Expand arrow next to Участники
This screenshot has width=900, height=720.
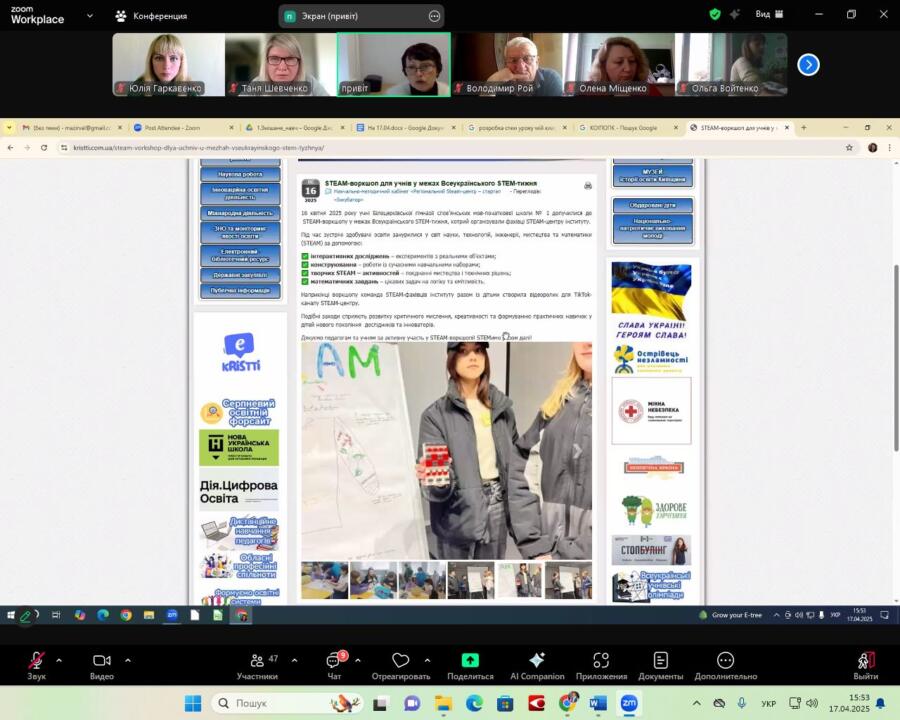294,661
